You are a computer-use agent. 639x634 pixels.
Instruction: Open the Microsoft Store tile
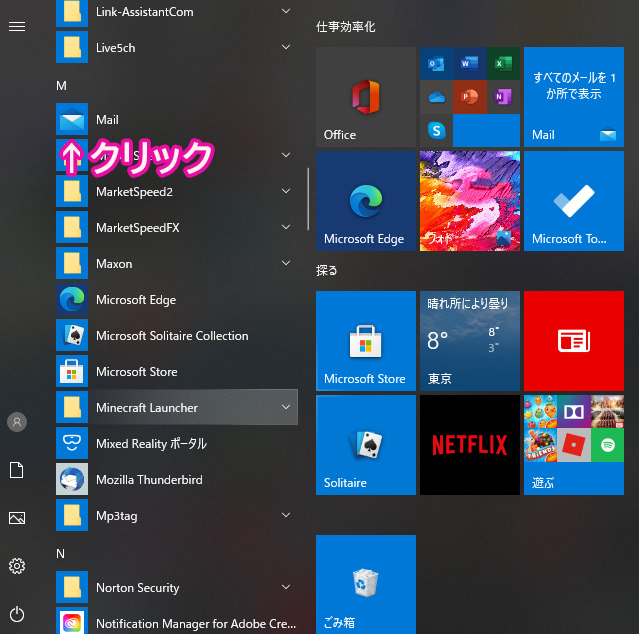366,341
